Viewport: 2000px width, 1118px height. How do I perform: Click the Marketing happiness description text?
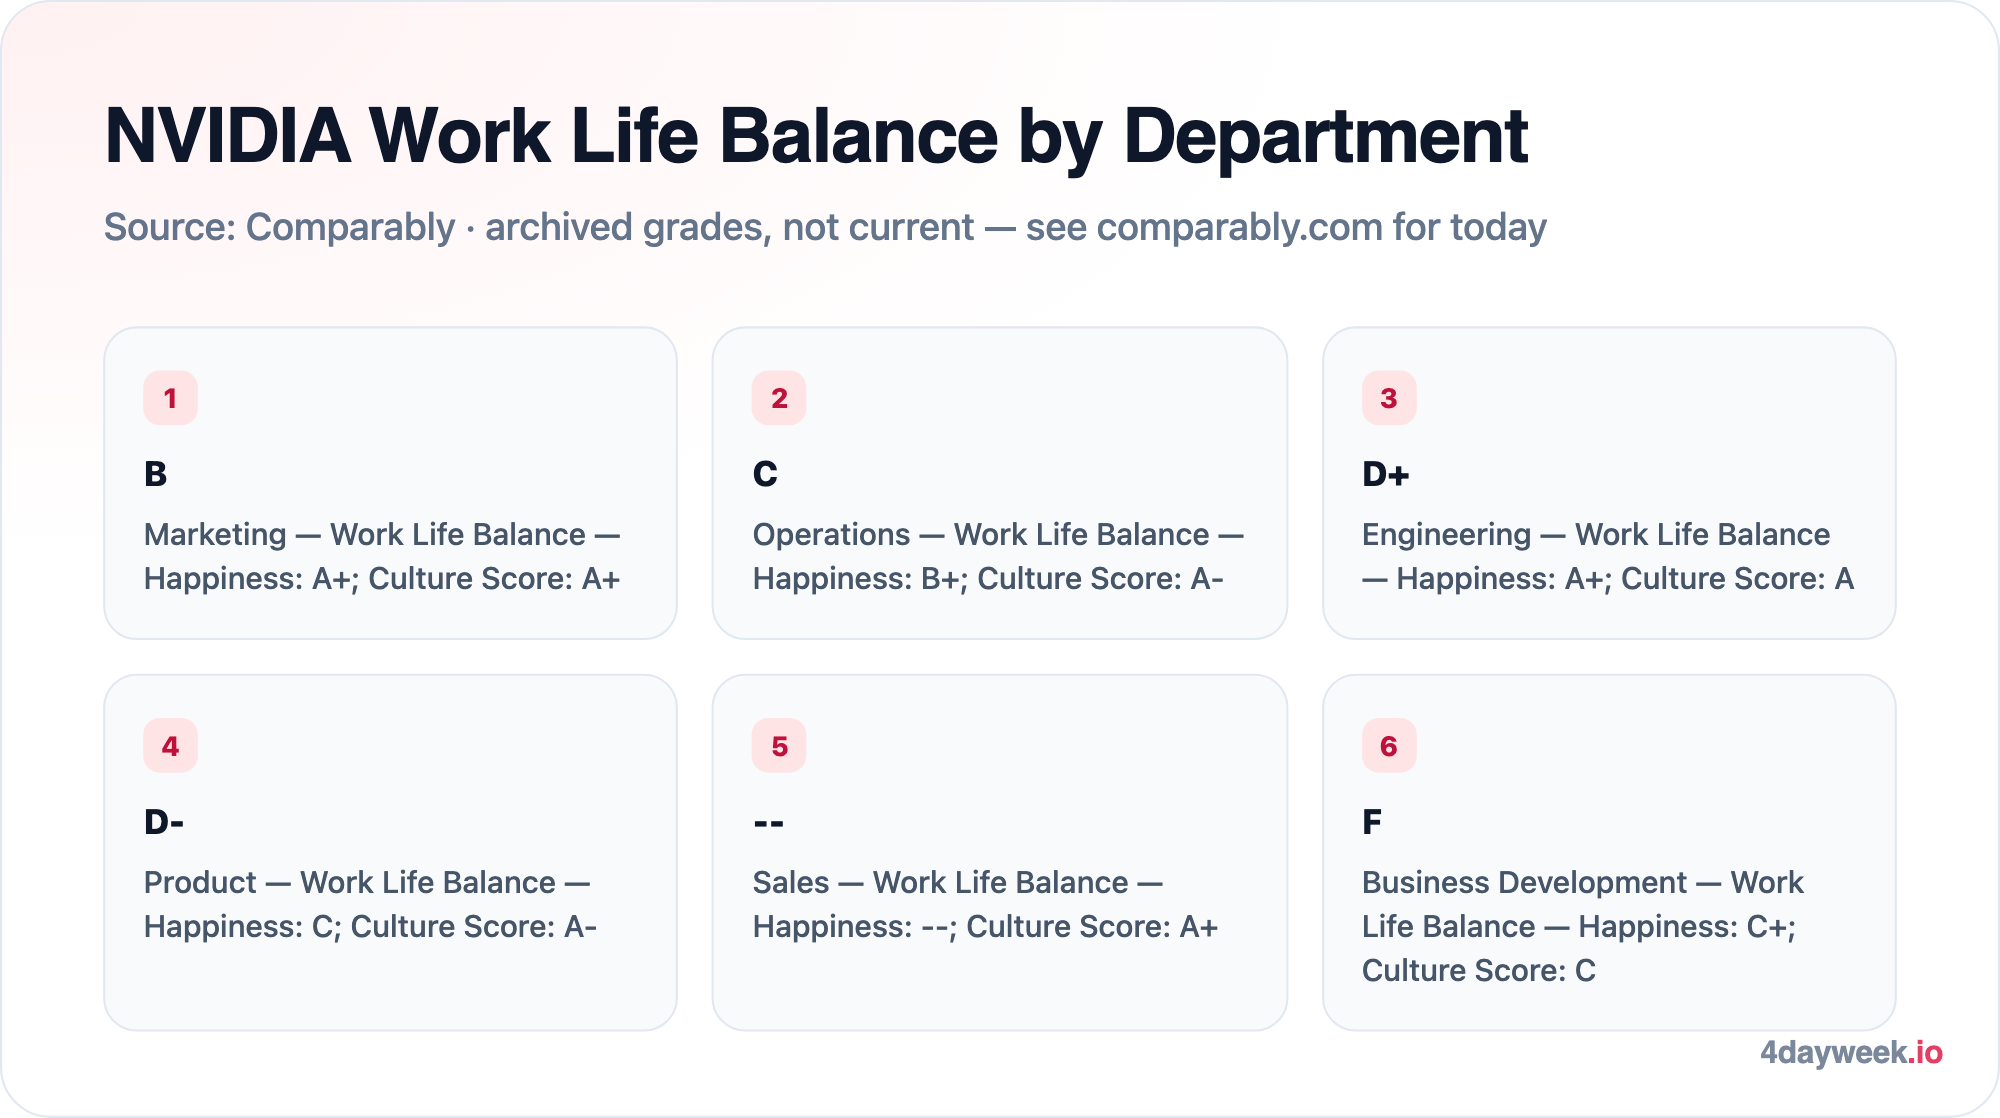click(x=382, y=556)
